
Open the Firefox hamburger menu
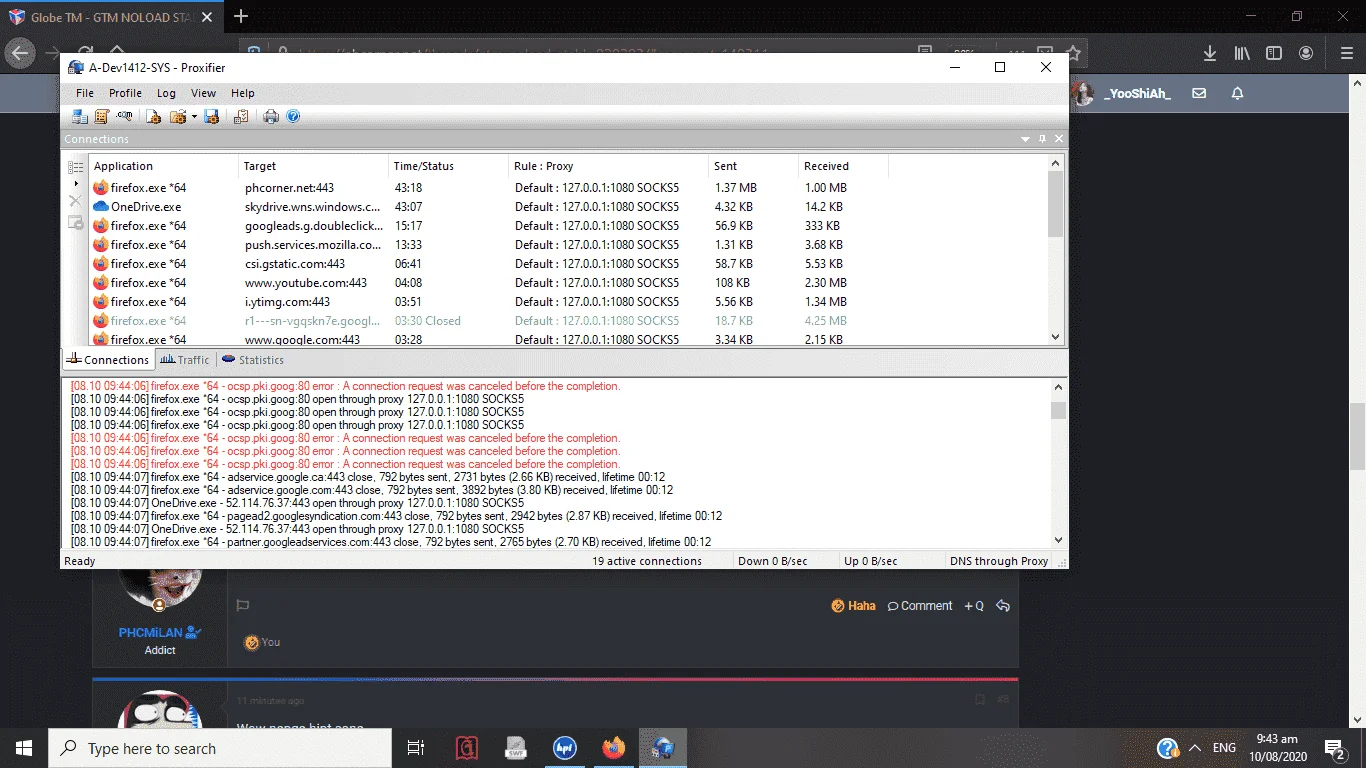[x=1346, y=53]
